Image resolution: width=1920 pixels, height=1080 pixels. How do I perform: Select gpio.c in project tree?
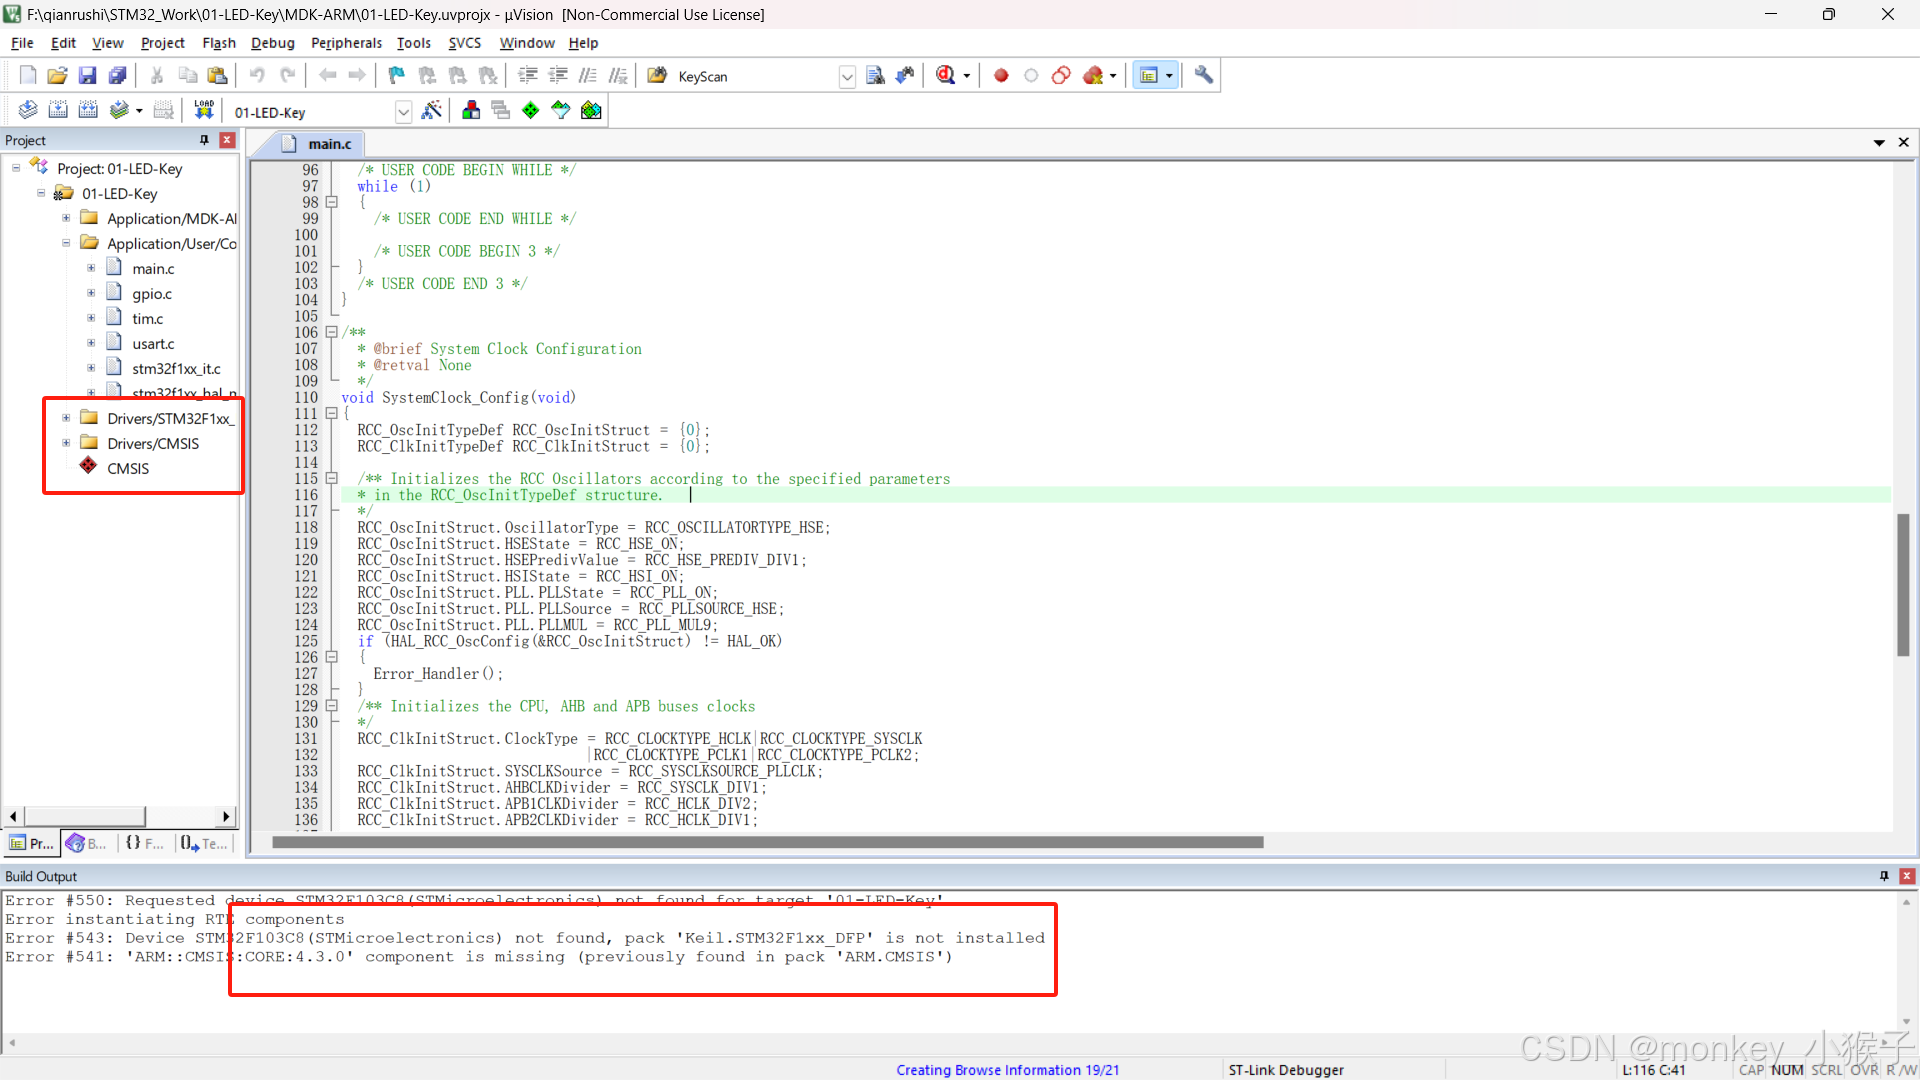[x=152, y=294]
